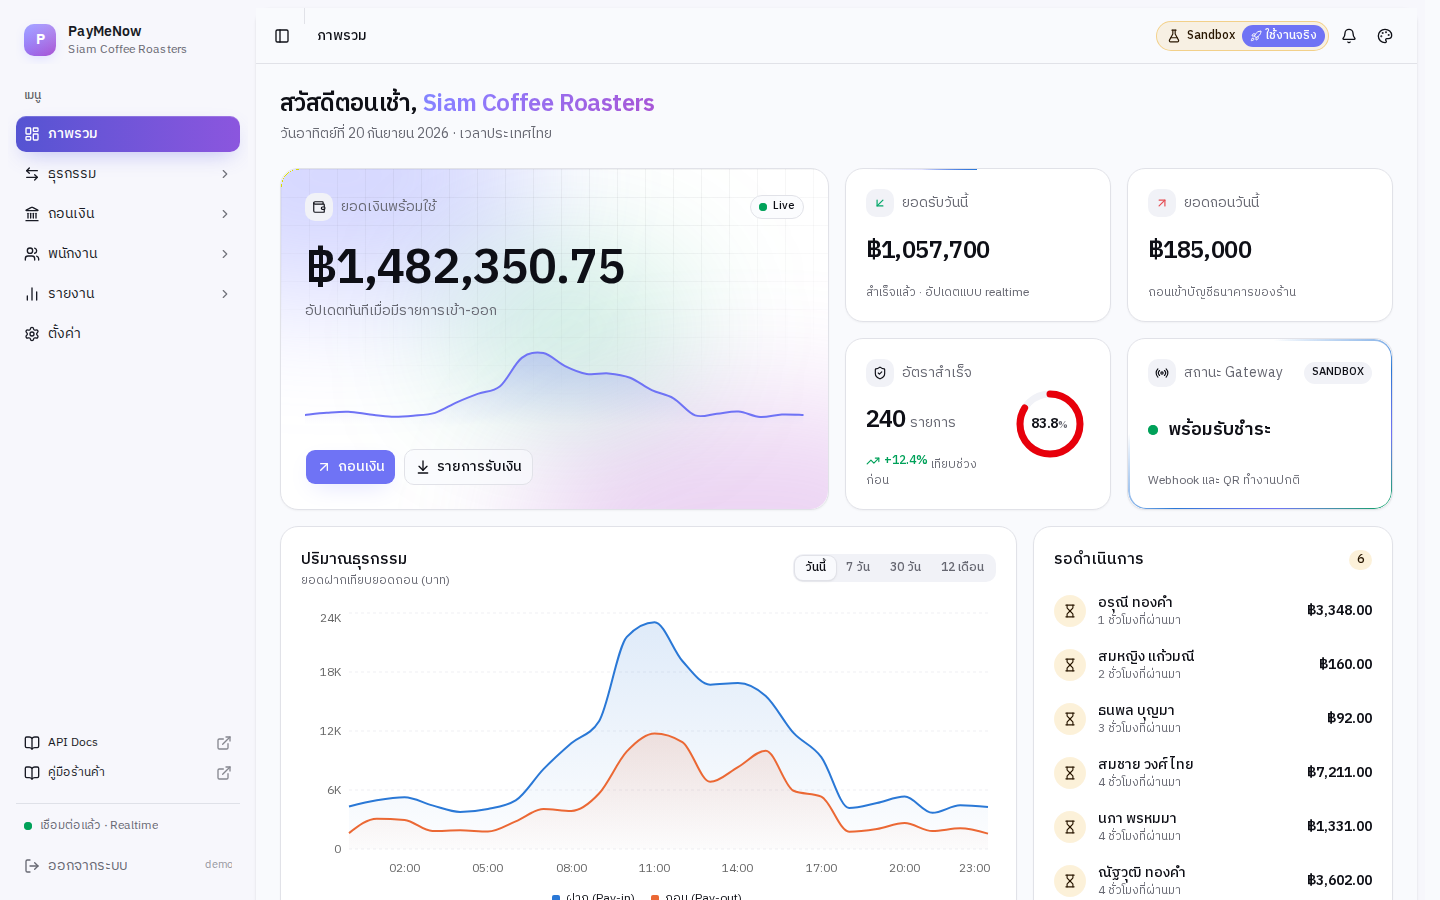Click the เชื่อมต่อแล้ว · Realtime status text
1440x900 pixels.
pyautogui.click(x=99, y=826)
